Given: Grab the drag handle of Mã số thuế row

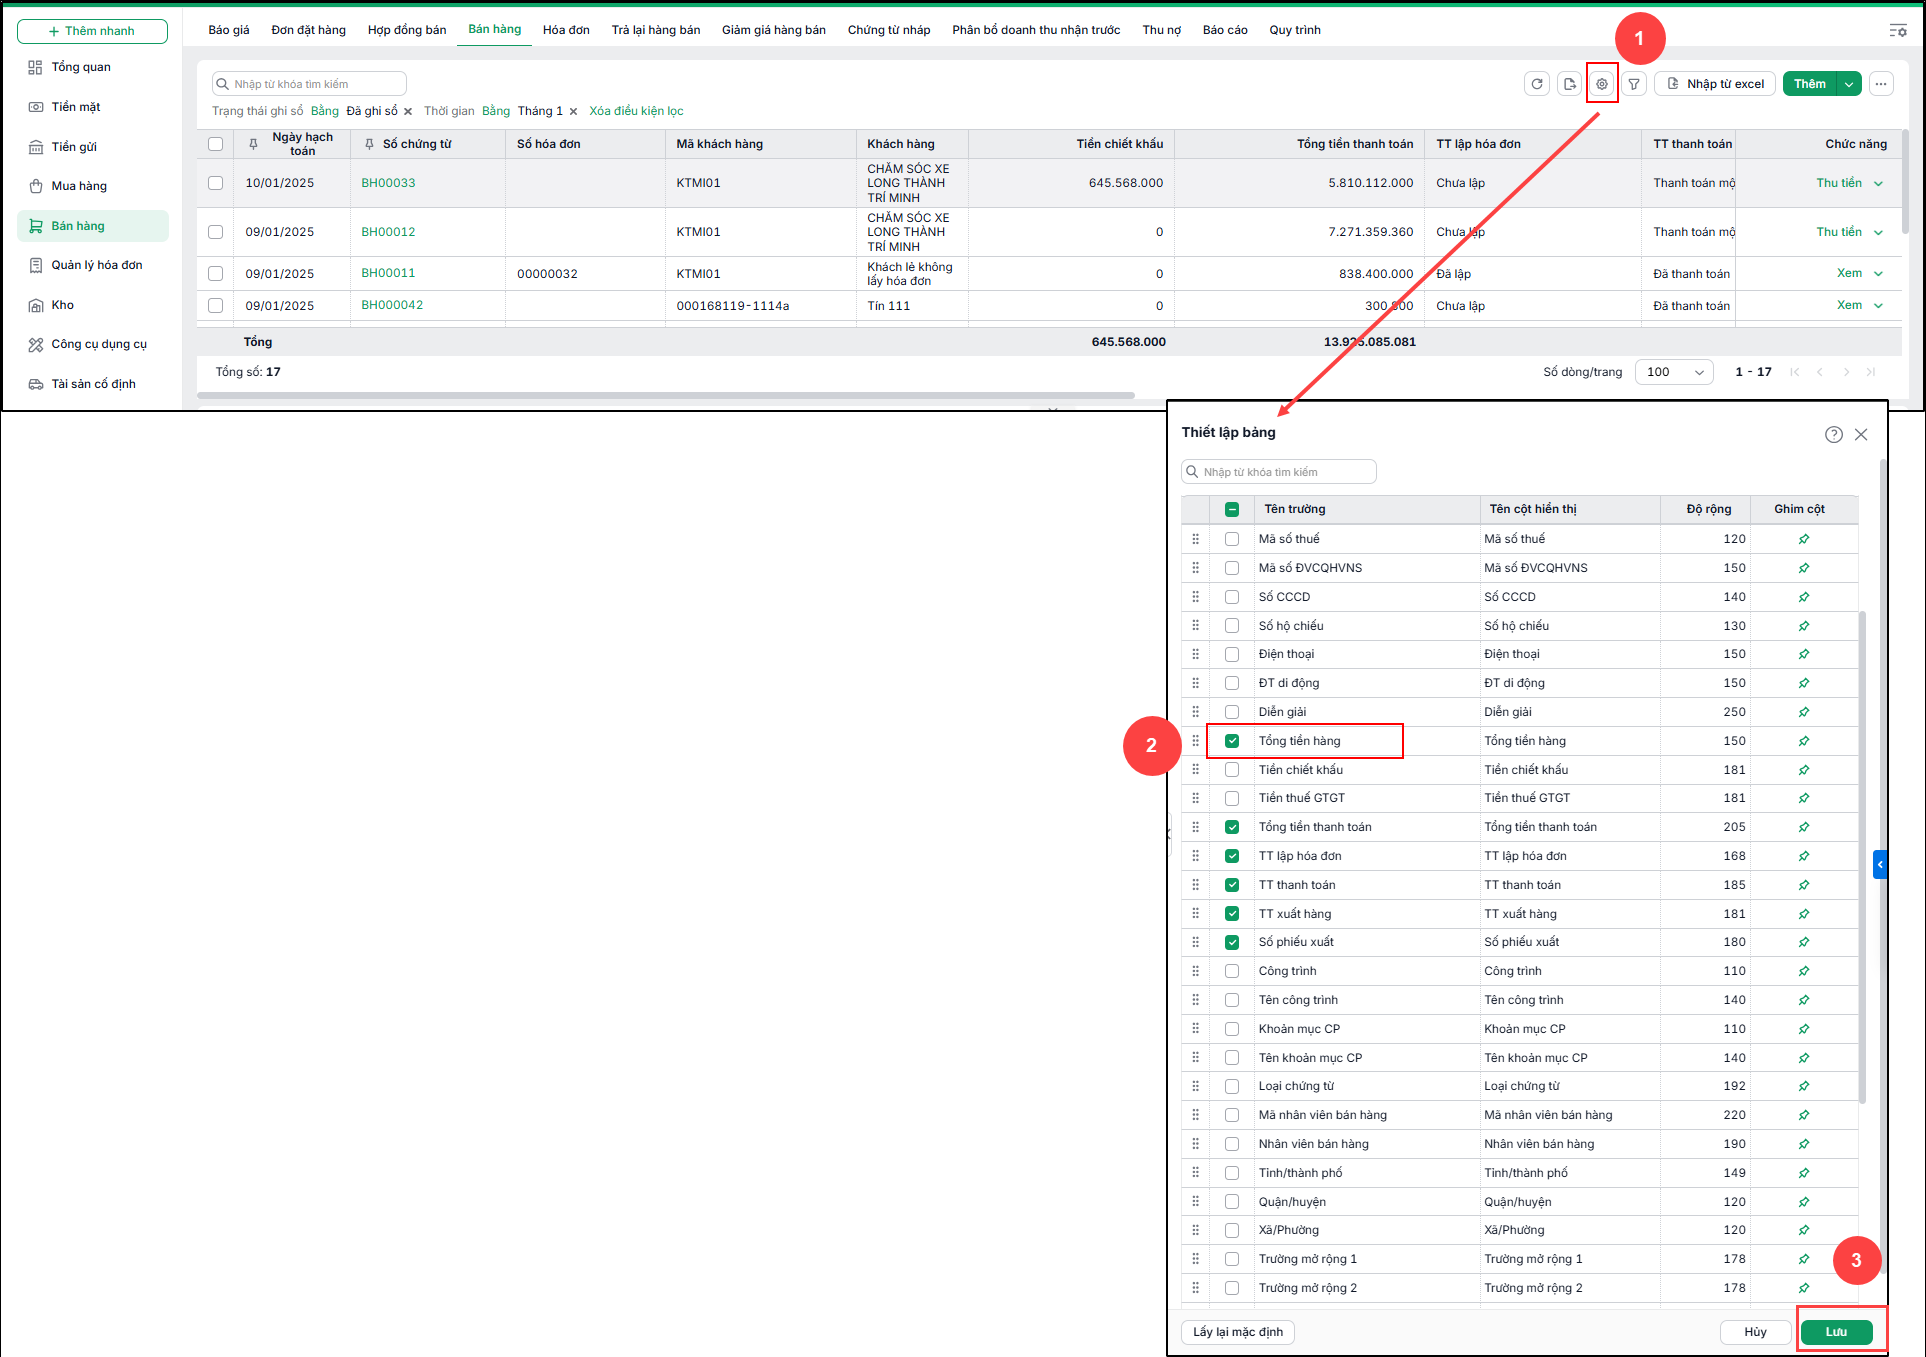Looking at the screenshot, I should [x=1195, y=539].
